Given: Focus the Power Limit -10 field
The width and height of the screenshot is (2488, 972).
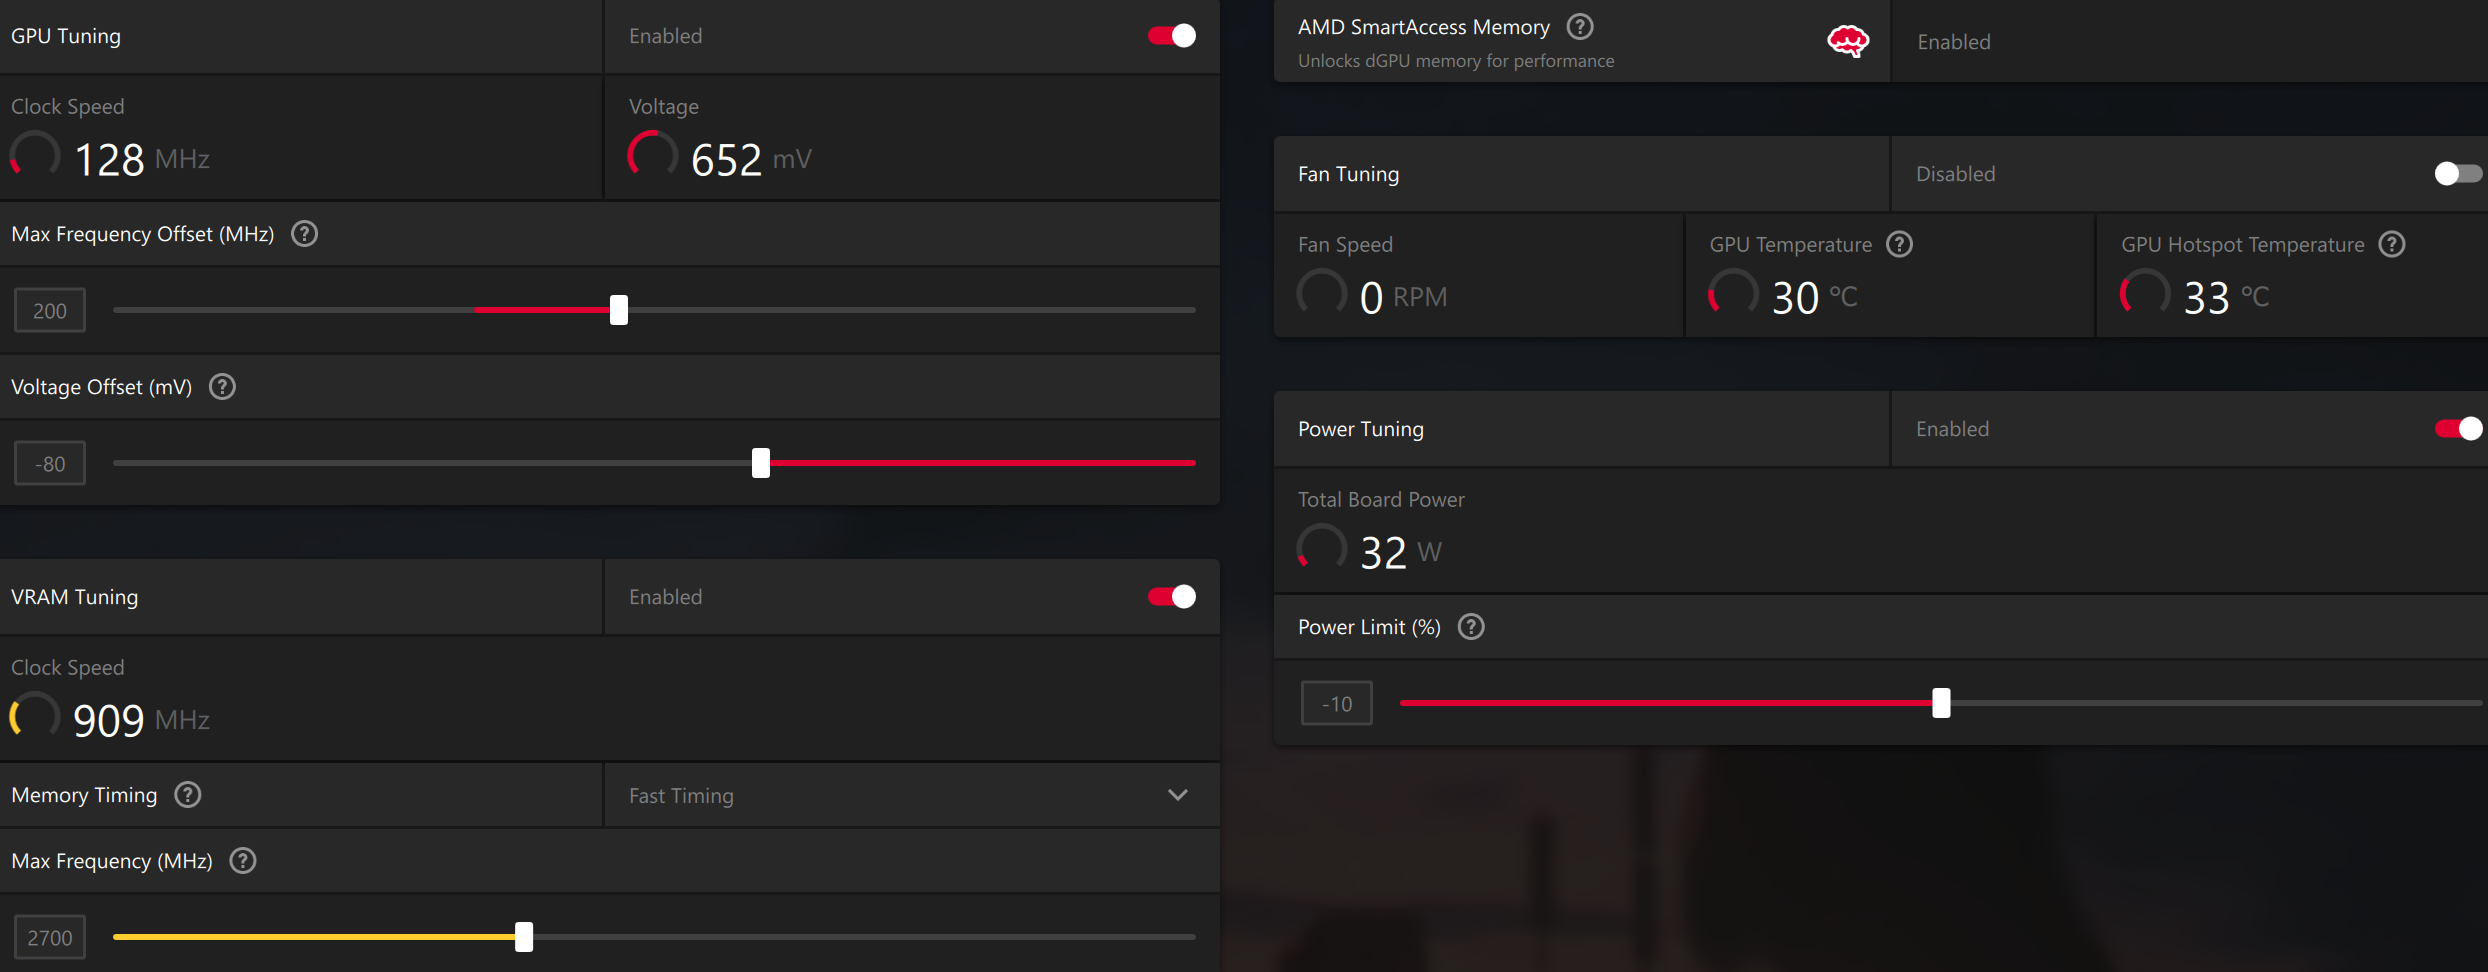Looking at the screenshot, I should pos(1337,703).
